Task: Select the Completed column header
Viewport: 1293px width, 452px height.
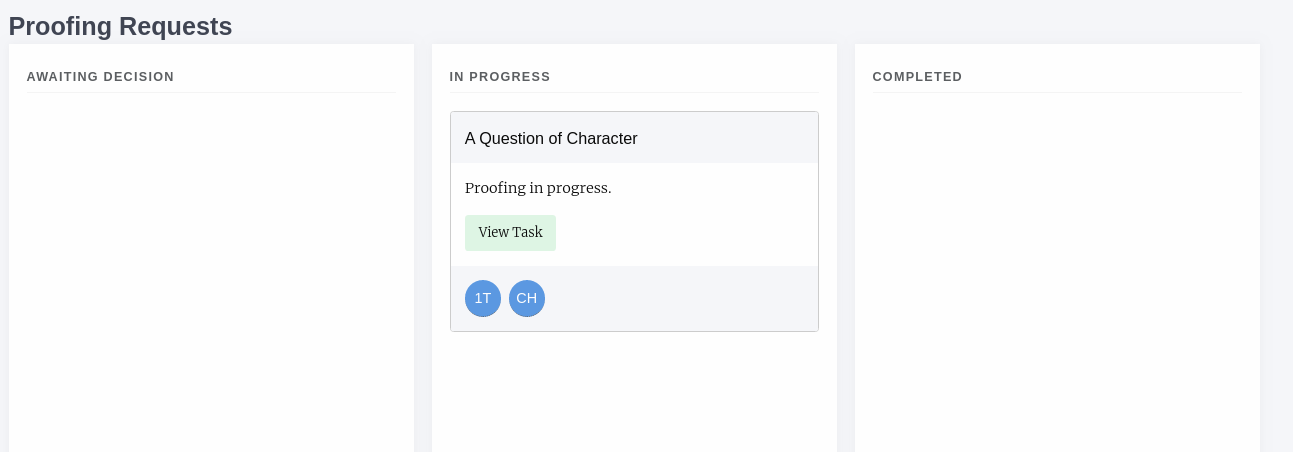Action: coord(917,77)
